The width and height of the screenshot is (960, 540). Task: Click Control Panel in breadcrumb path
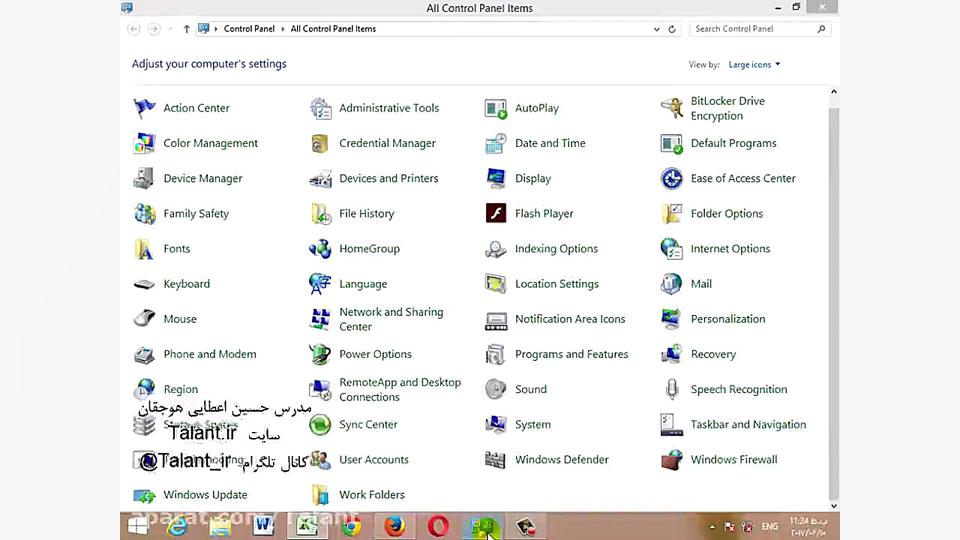[249, 29]
